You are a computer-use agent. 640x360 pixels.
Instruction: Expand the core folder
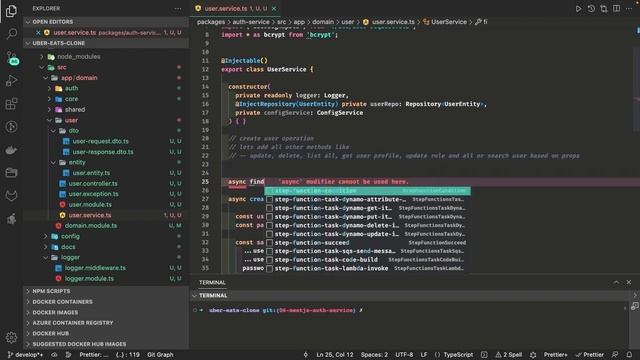point(49,99)
